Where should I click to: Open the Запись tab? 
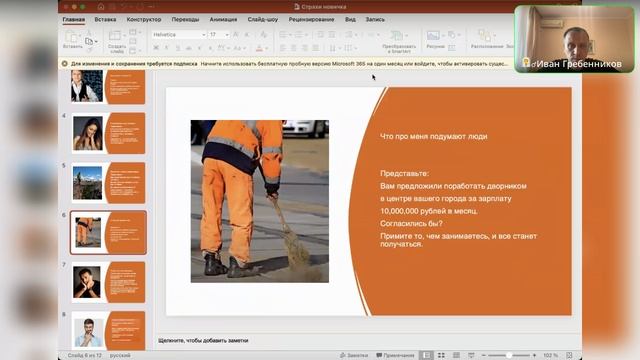(x=375, y=20)
